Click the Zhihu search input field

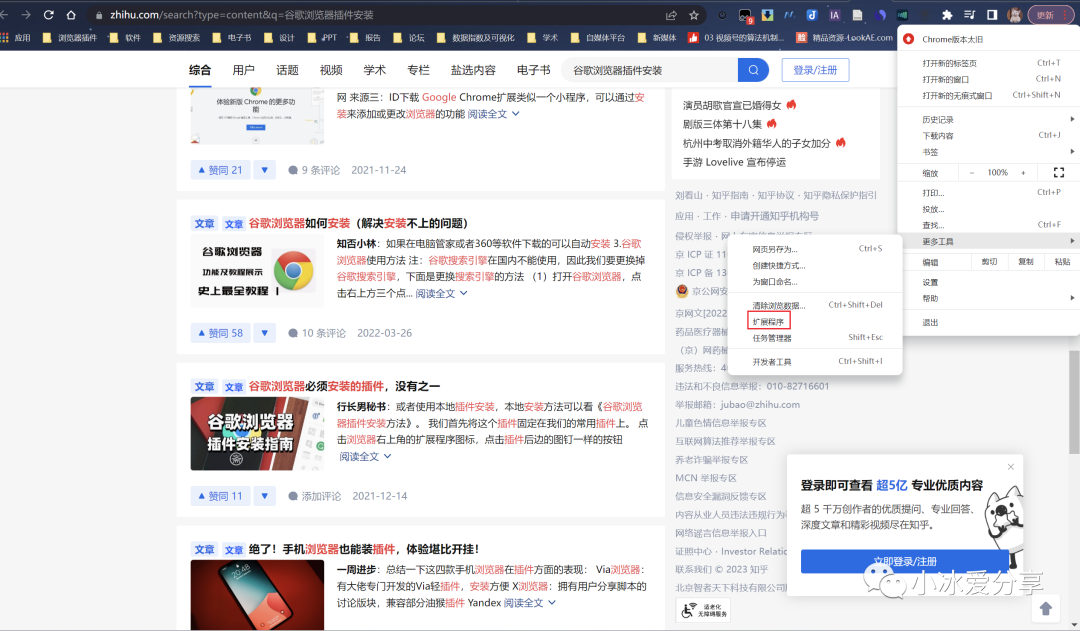650,70
